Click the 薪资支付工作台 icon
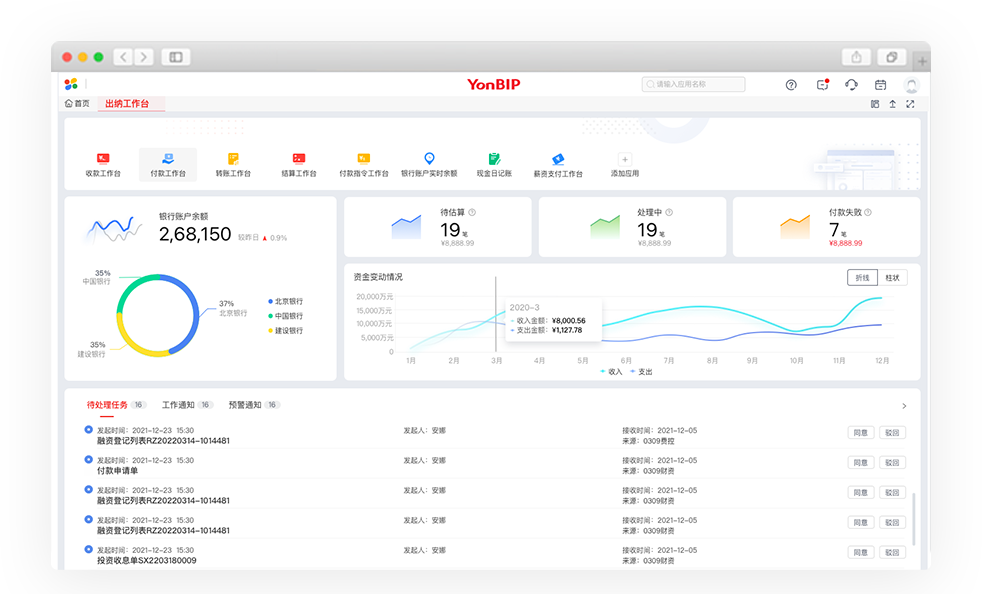This screenshot has height=594, width=982. pyautogui.click(x=558, y=159)
